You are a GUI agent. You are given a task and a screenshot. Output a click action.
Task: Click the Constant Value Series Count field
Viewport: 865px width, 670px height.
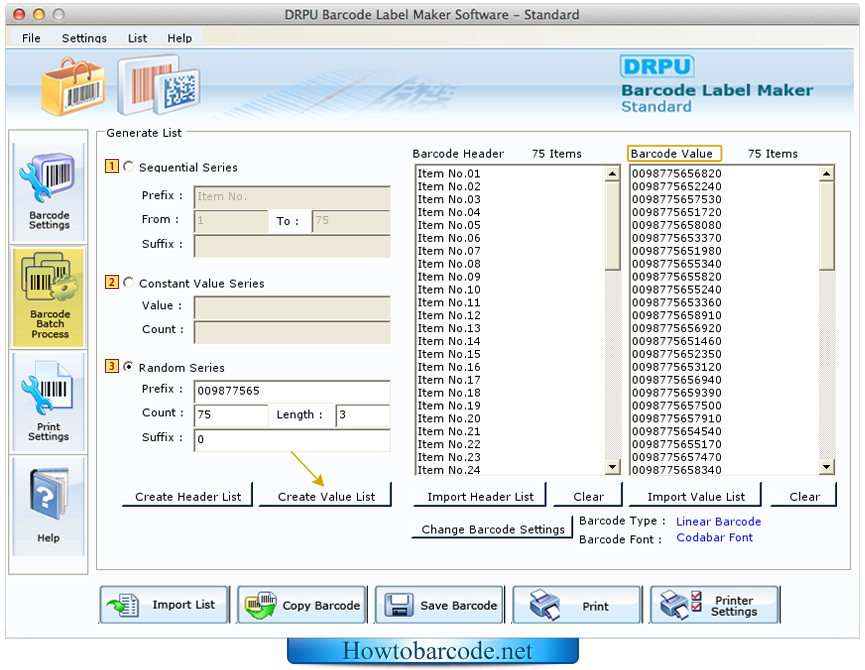[292, 332]
